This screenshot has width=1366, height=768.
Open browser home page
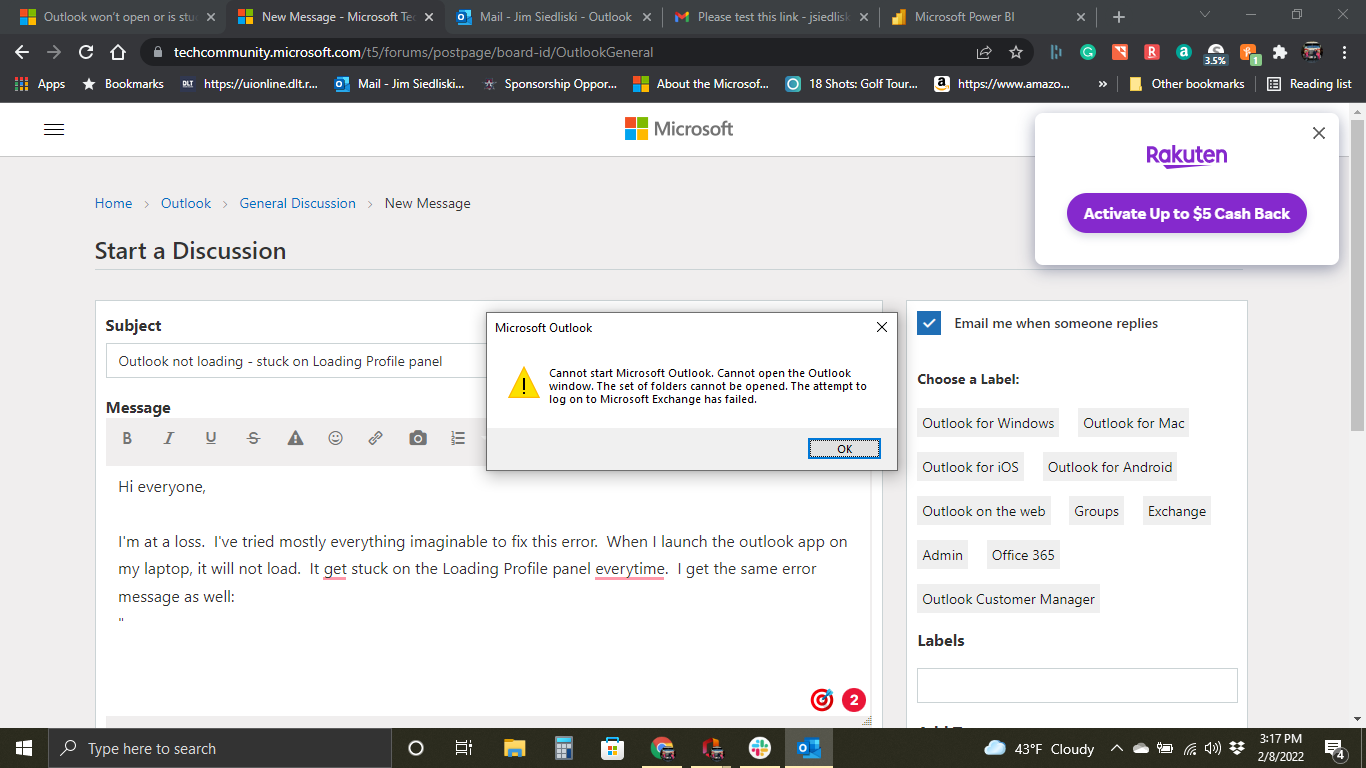pyautogui.click(x=118, y=52)
